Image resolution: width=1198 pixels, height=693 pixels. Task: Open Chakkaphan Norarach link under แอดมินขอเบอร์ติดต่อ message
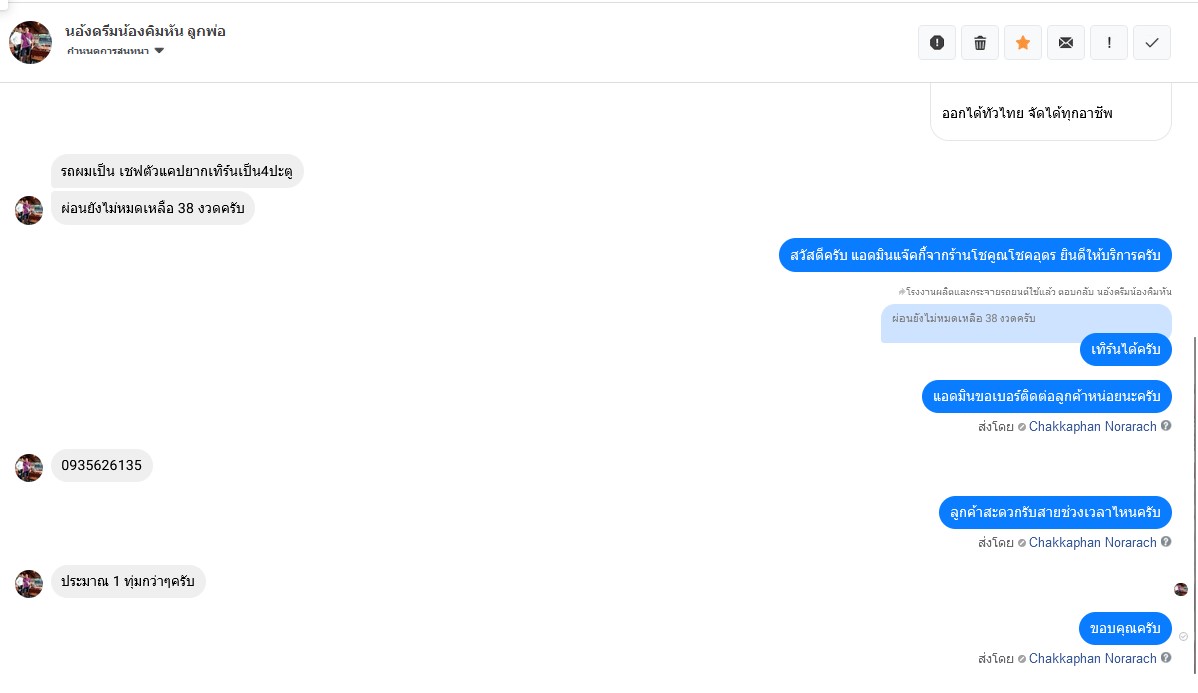pos(1092,427)
